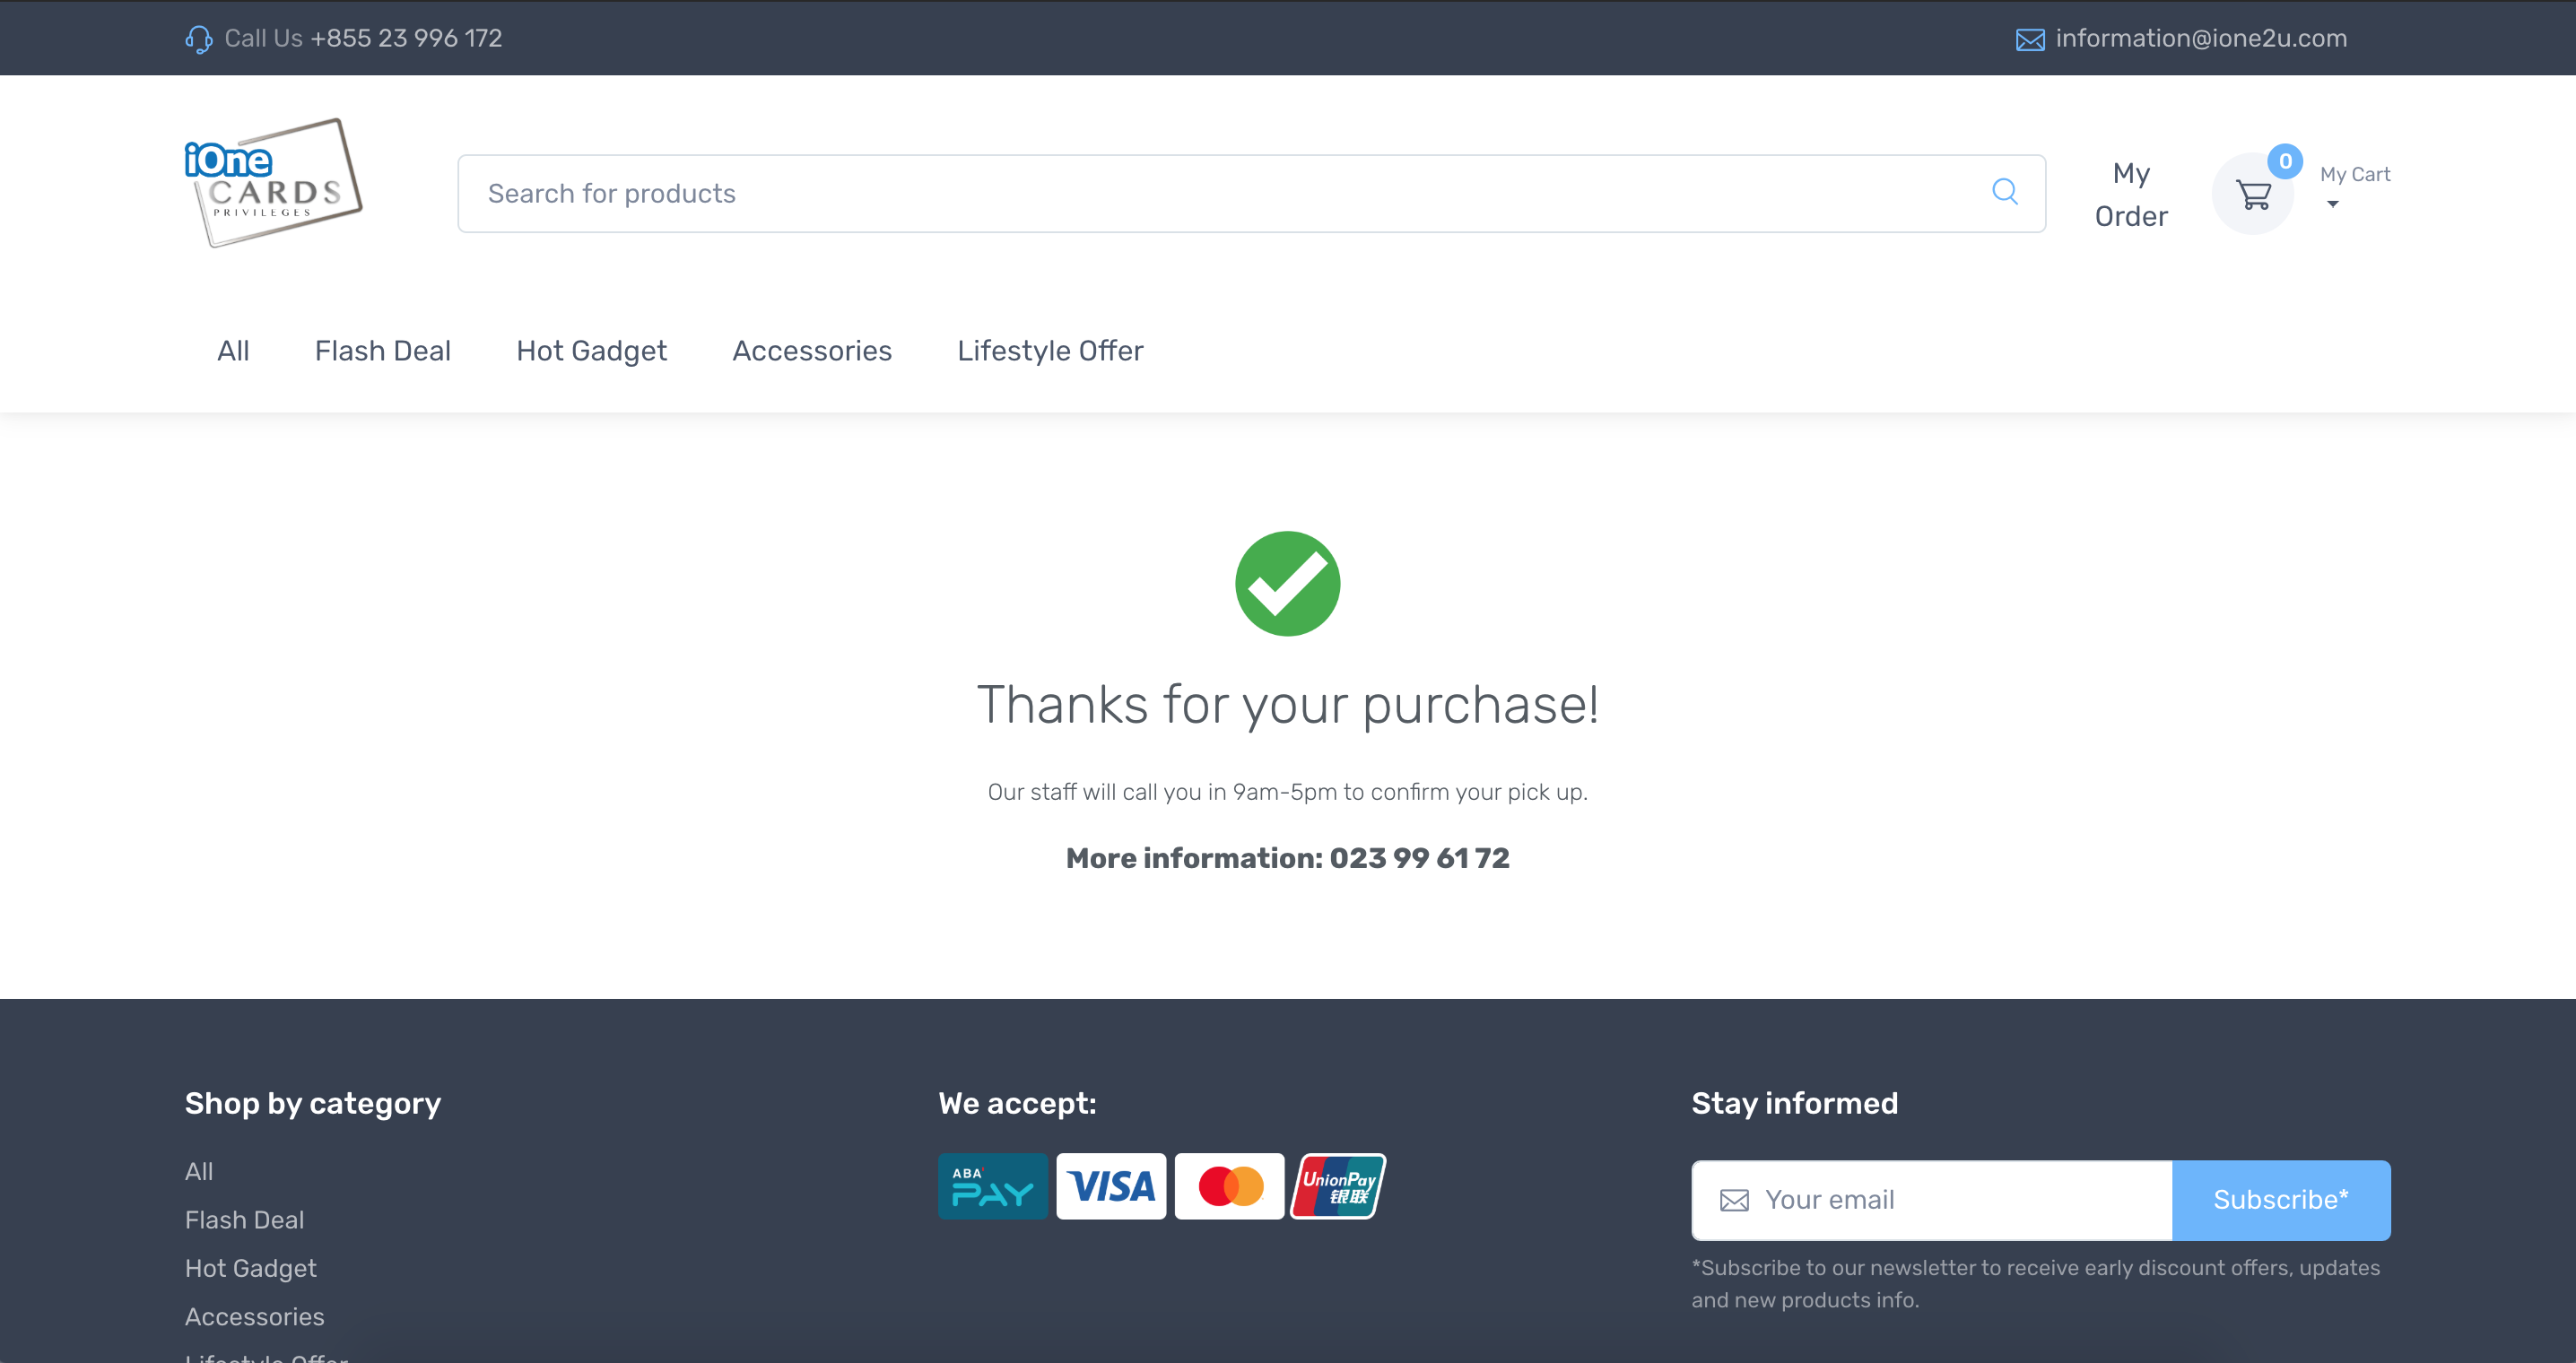Open the My Order link
The image size is (2576, 1363).
pyautogui.click(x=2130, y=194)
